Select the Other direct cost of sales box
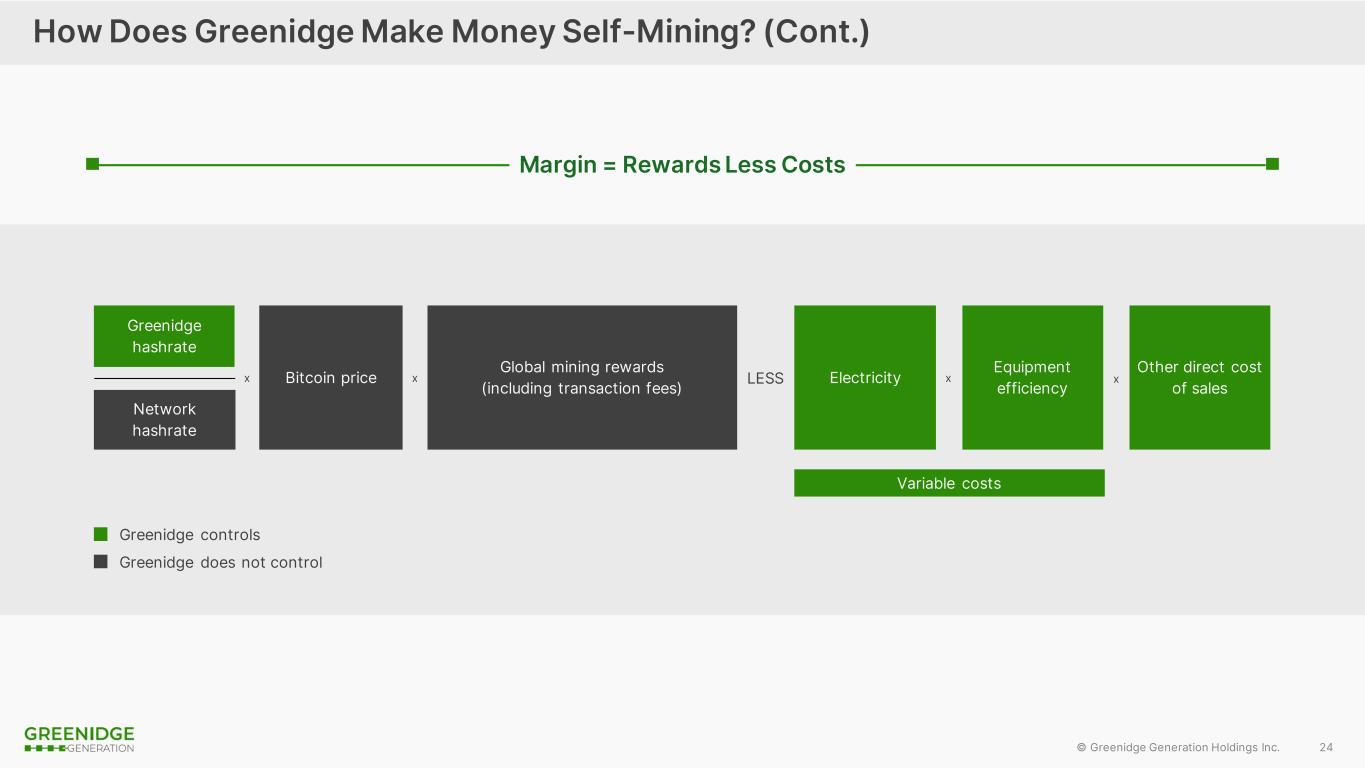Viewport: 1365px width, 768px height. (x=1199, y=377)
